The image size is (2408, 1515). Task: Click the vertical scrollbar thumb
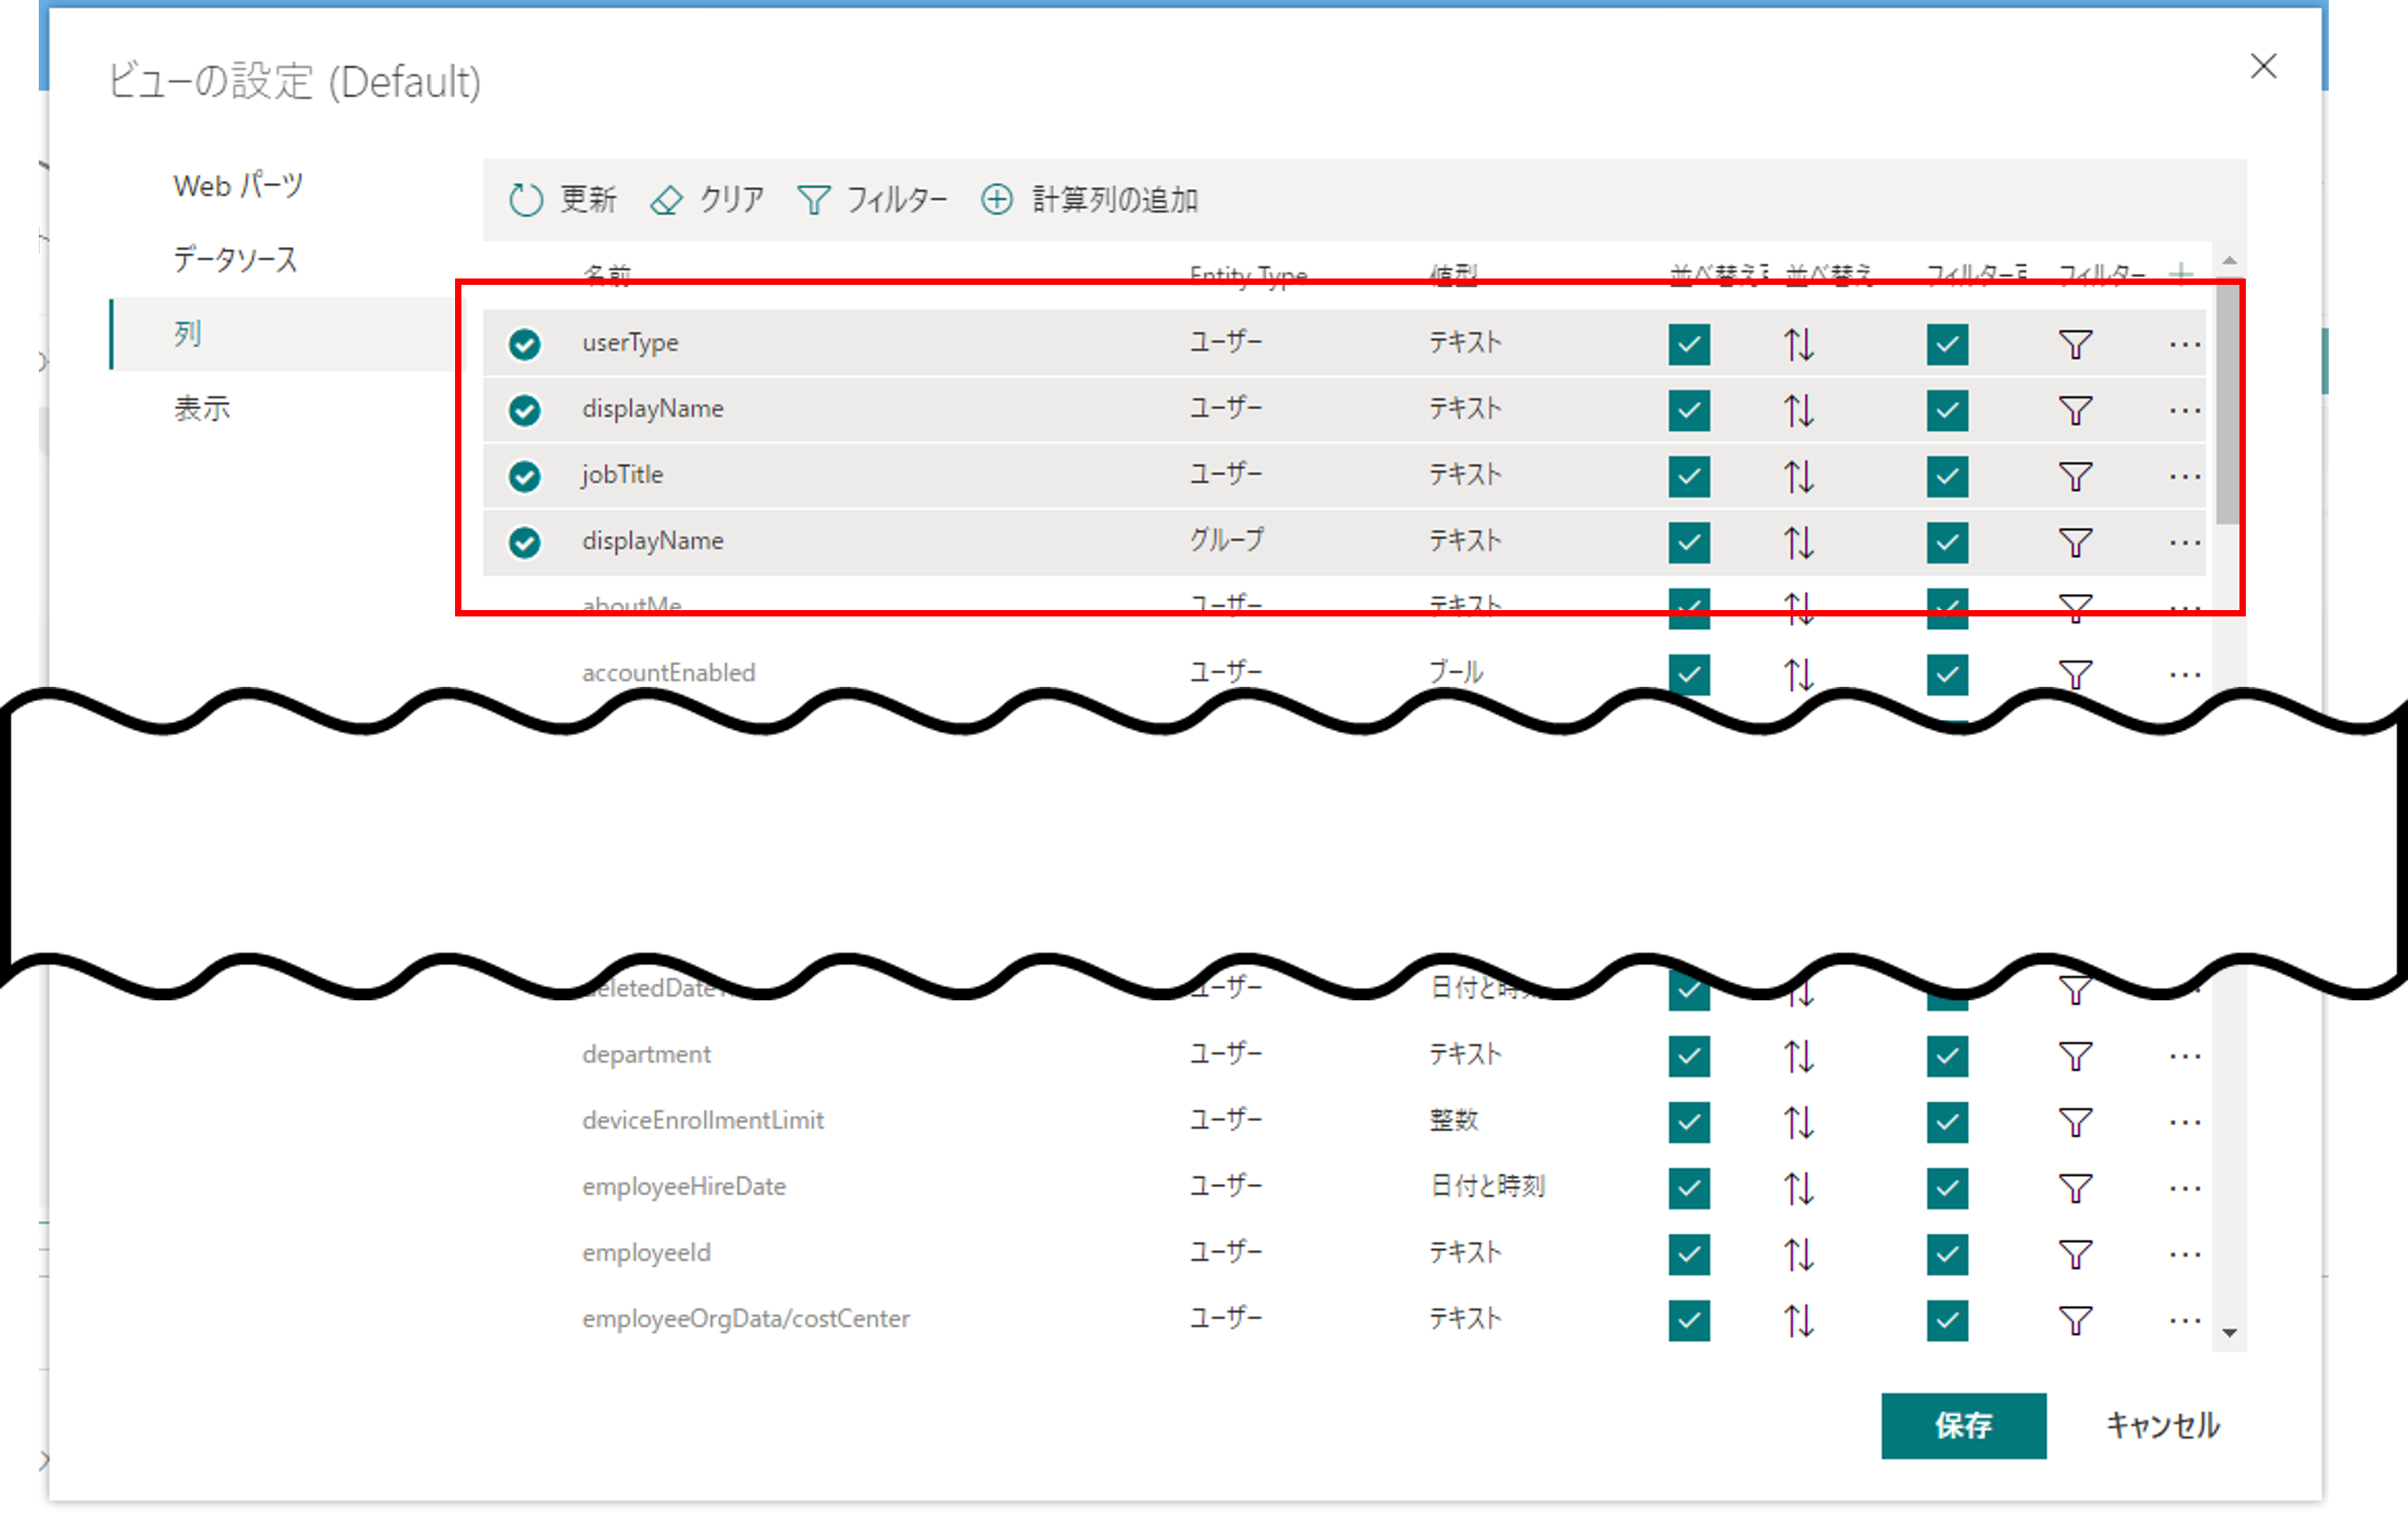click(2228, 400)
